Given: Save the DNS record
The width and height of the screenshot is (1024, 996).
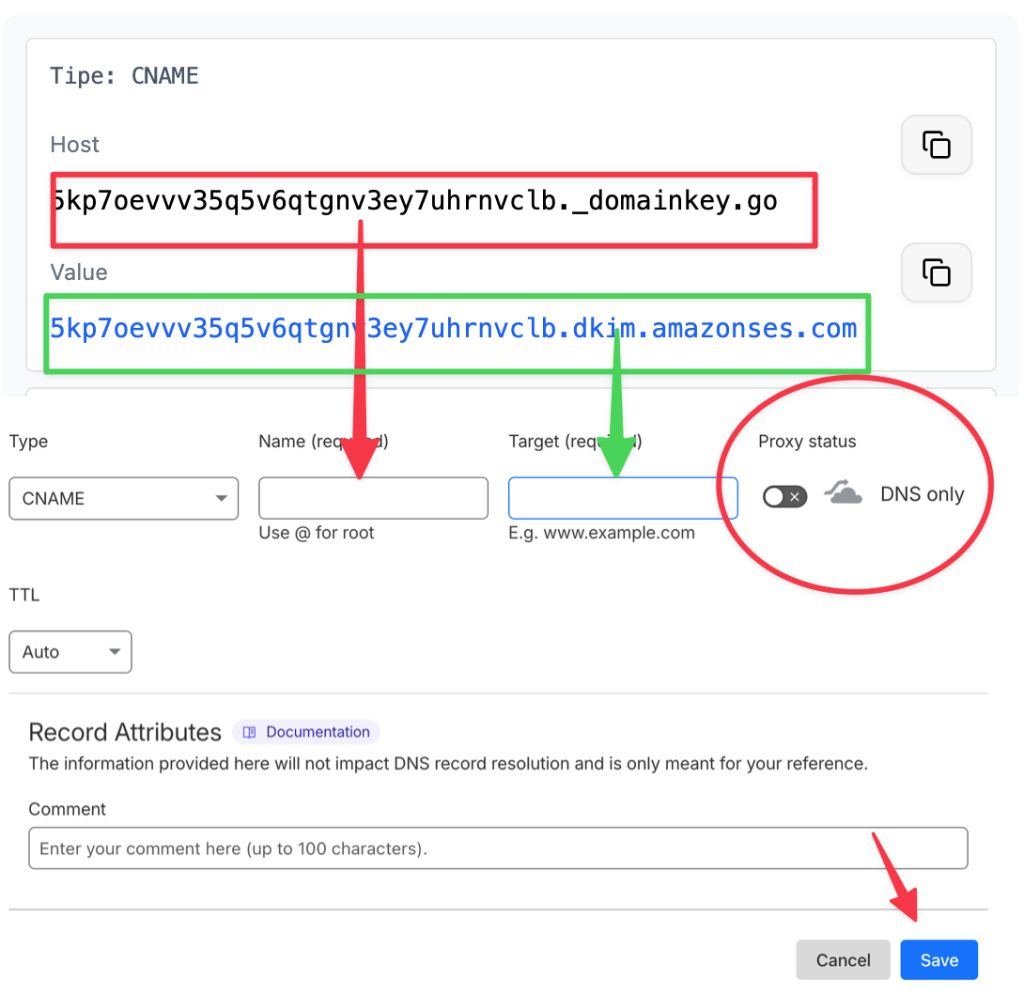Looking at the screenshot, I should (938, 960).
